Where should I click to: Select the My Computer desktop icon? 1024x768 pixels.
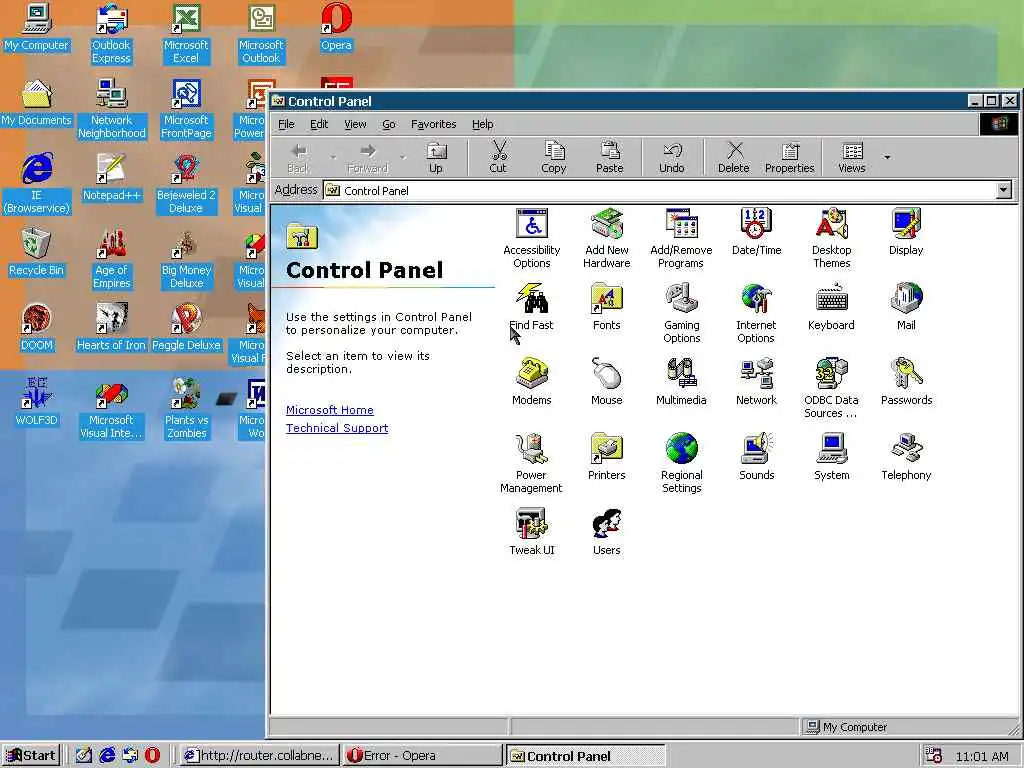[x=36, y=27]
